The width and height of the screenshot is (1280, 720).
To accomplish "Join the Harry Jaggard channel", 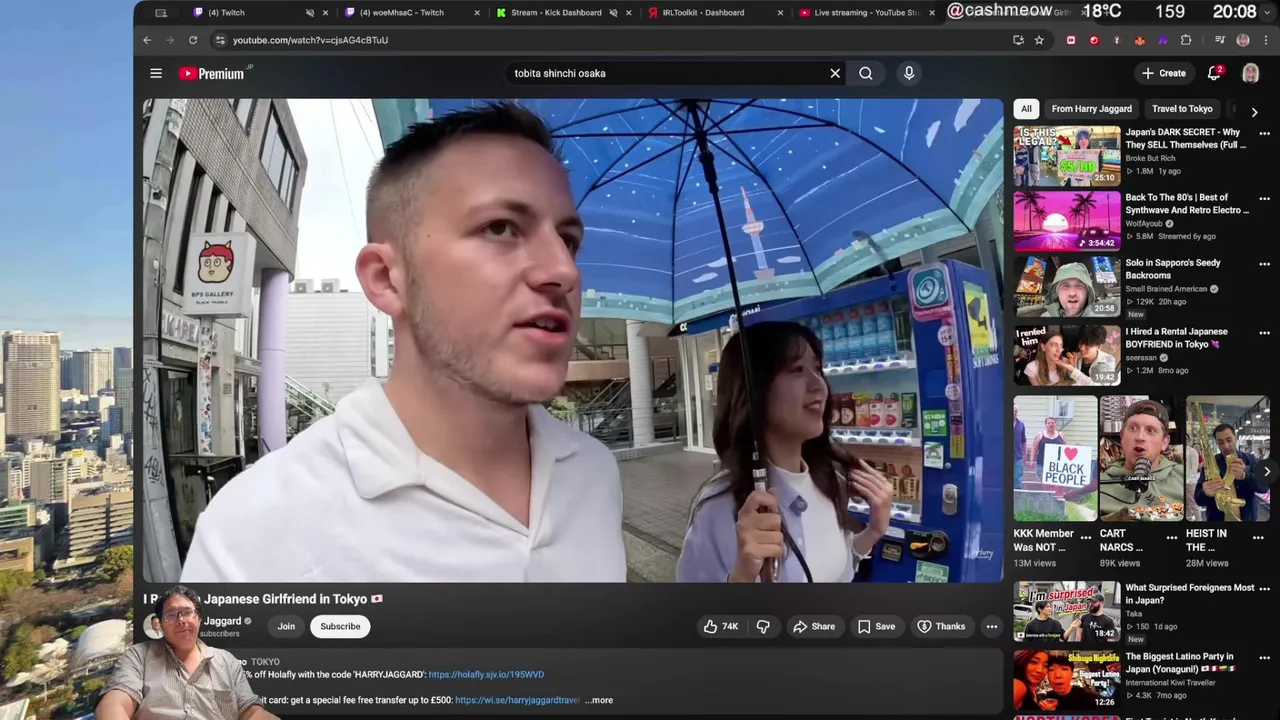I will tap(286, 626).
